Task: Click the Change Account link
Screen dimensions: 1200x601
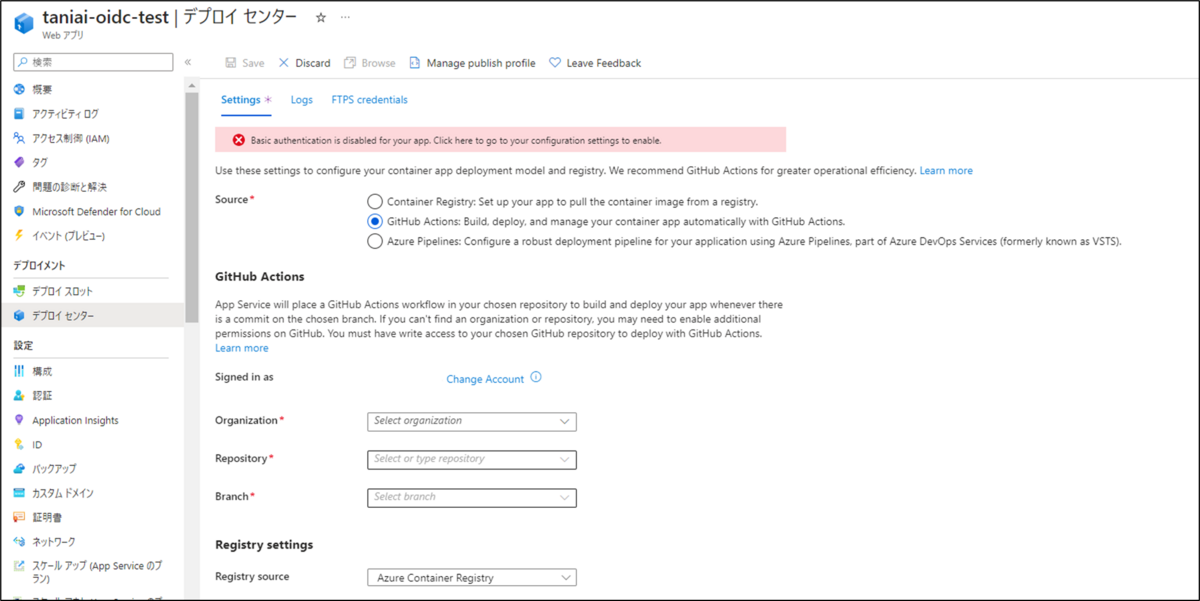Action: pos(485,379)
